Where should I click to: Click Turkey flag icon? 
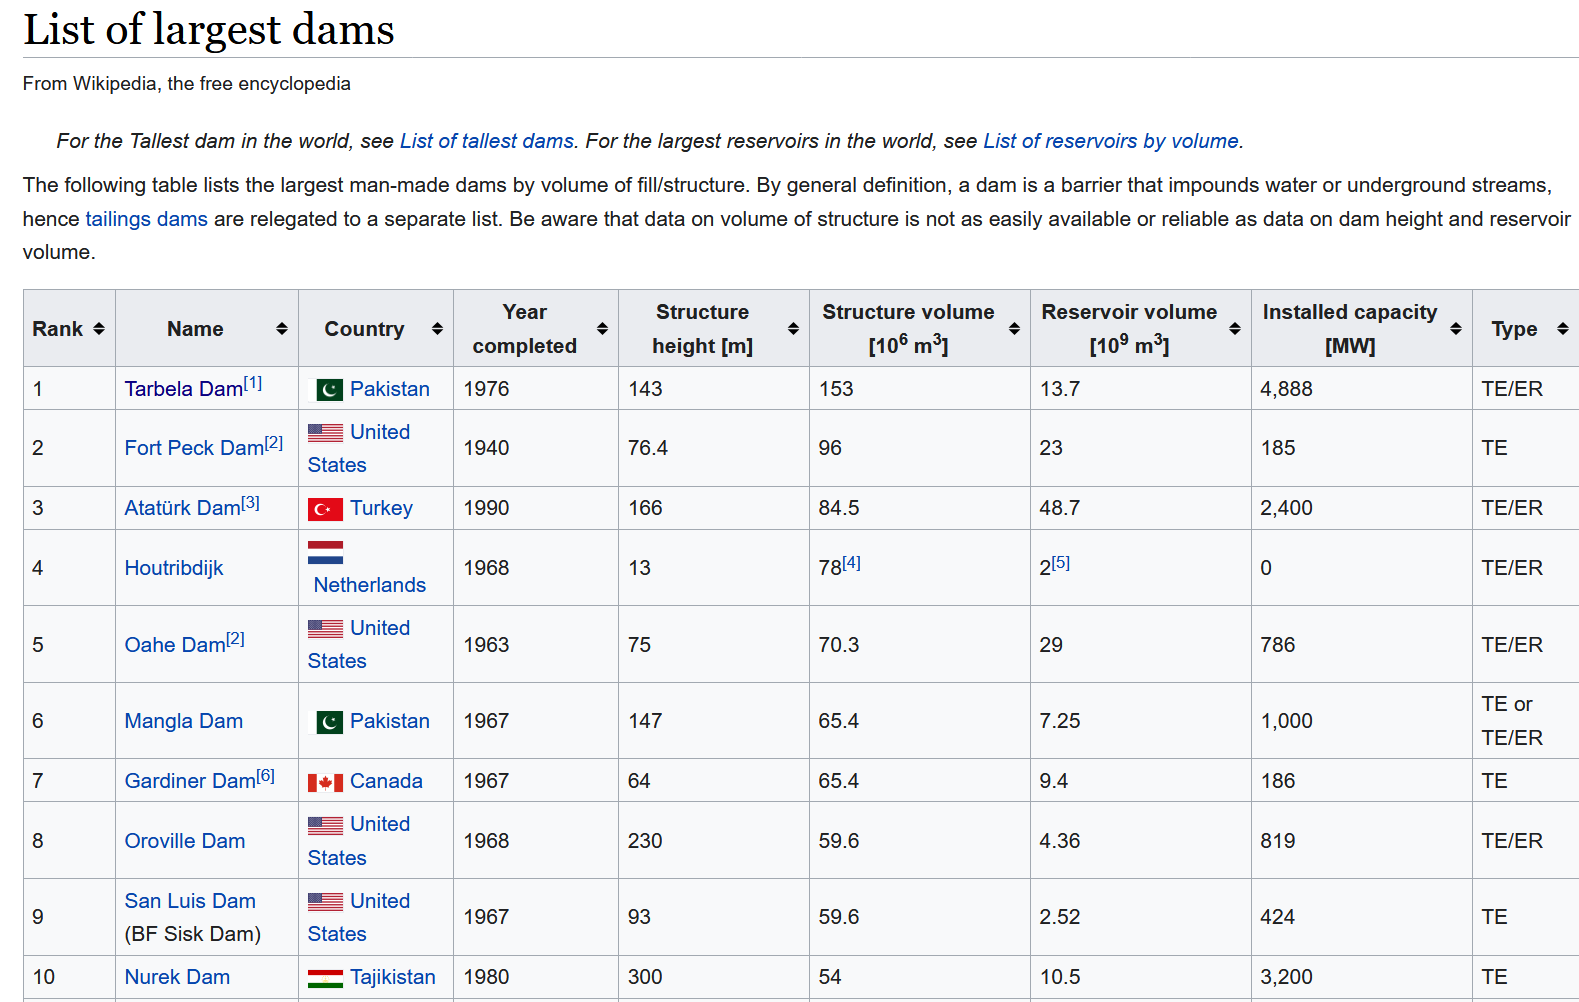coord(325,509)
